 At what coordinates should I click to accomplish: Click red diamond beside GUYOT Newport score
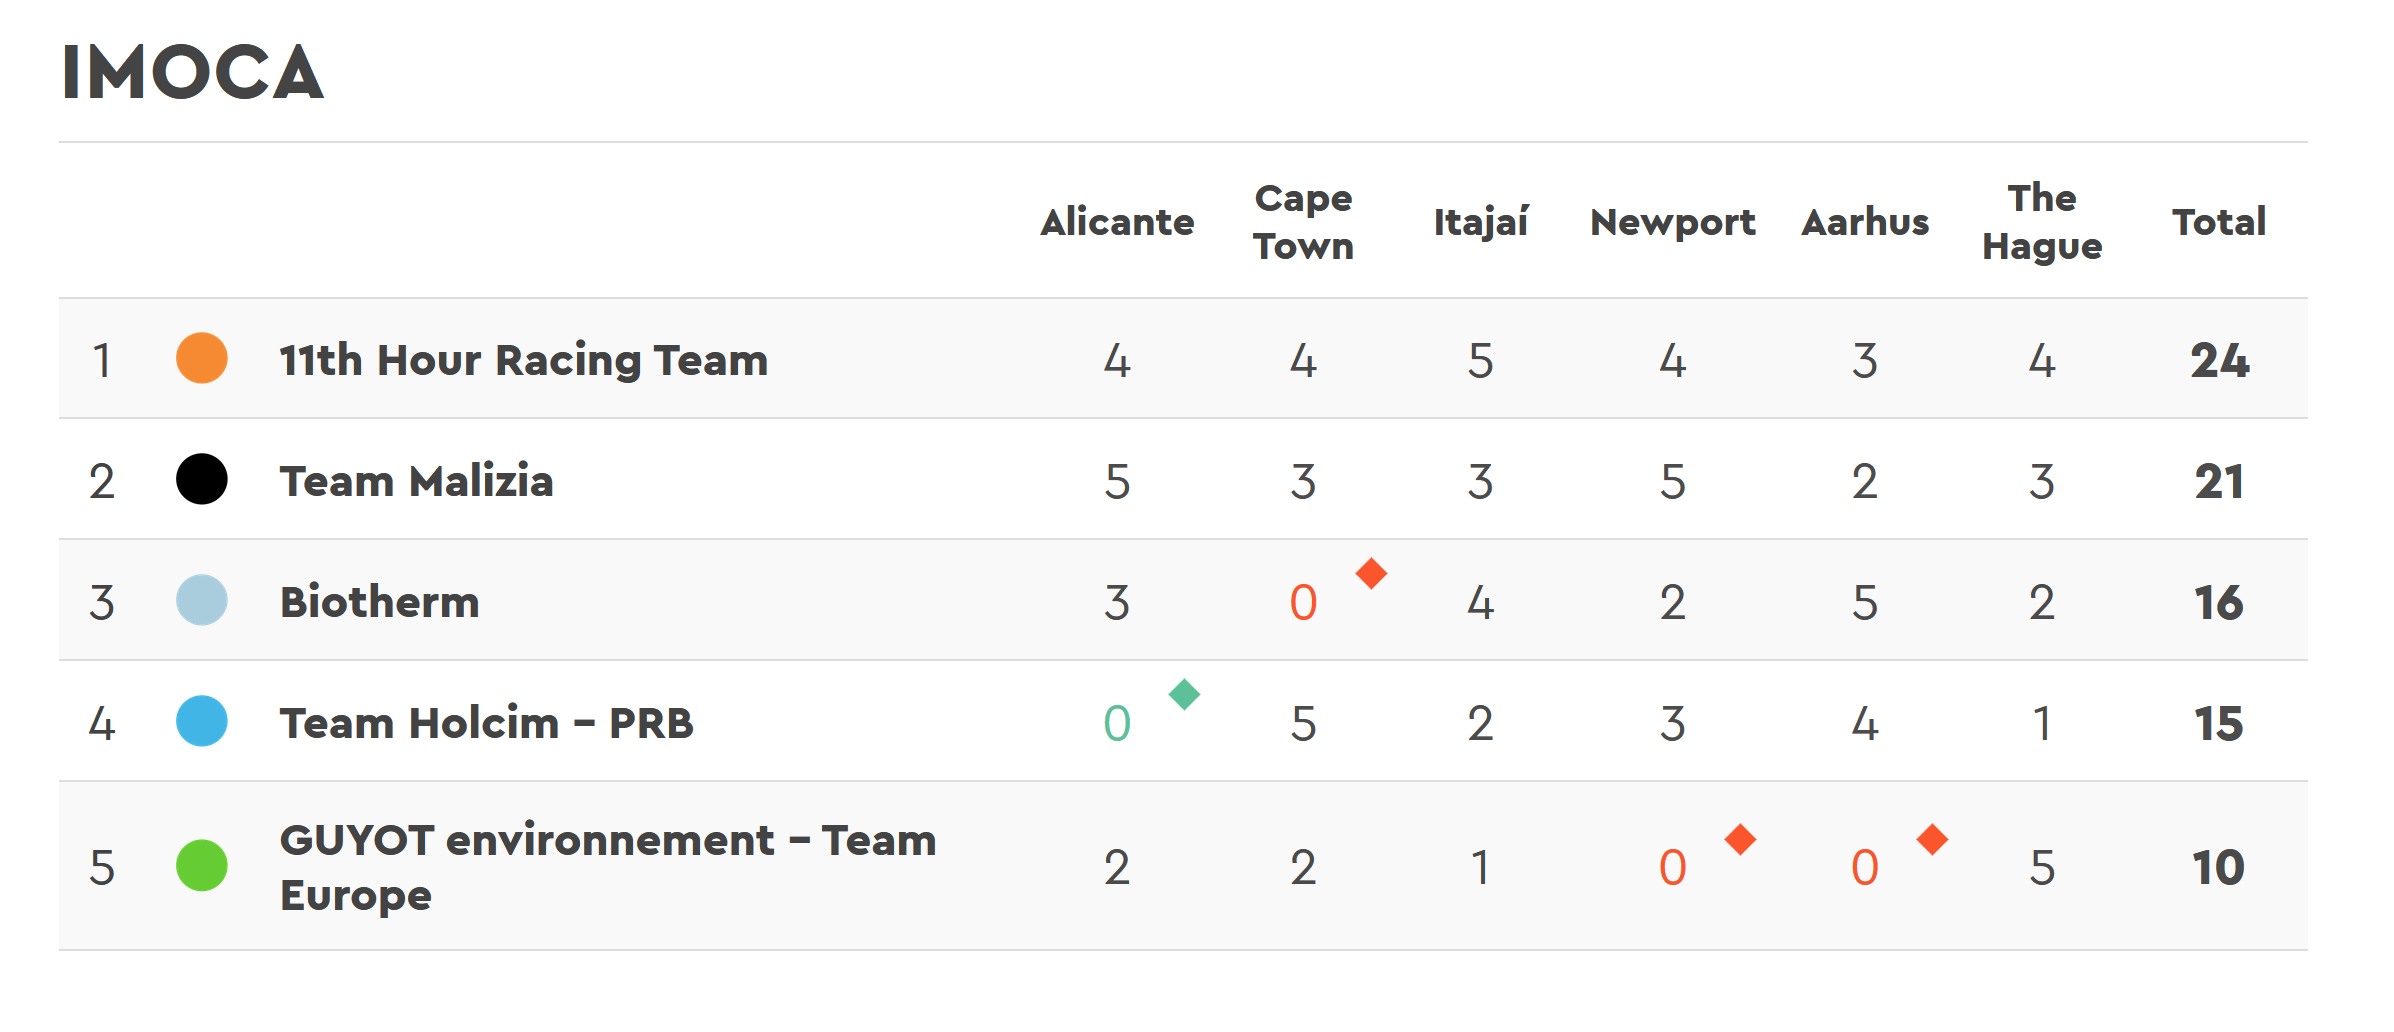point(1741,839)
